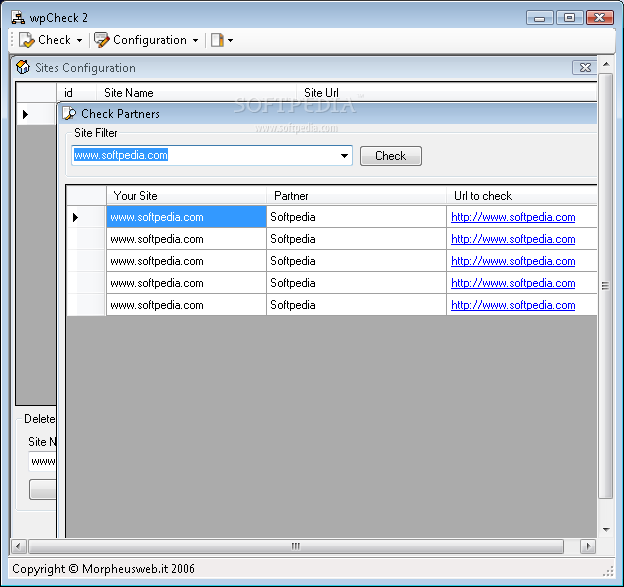The width and height of the screenshot is (624, 587).
Task: Click the vertical scrollbar thumb
Action: tap(605, 286)
